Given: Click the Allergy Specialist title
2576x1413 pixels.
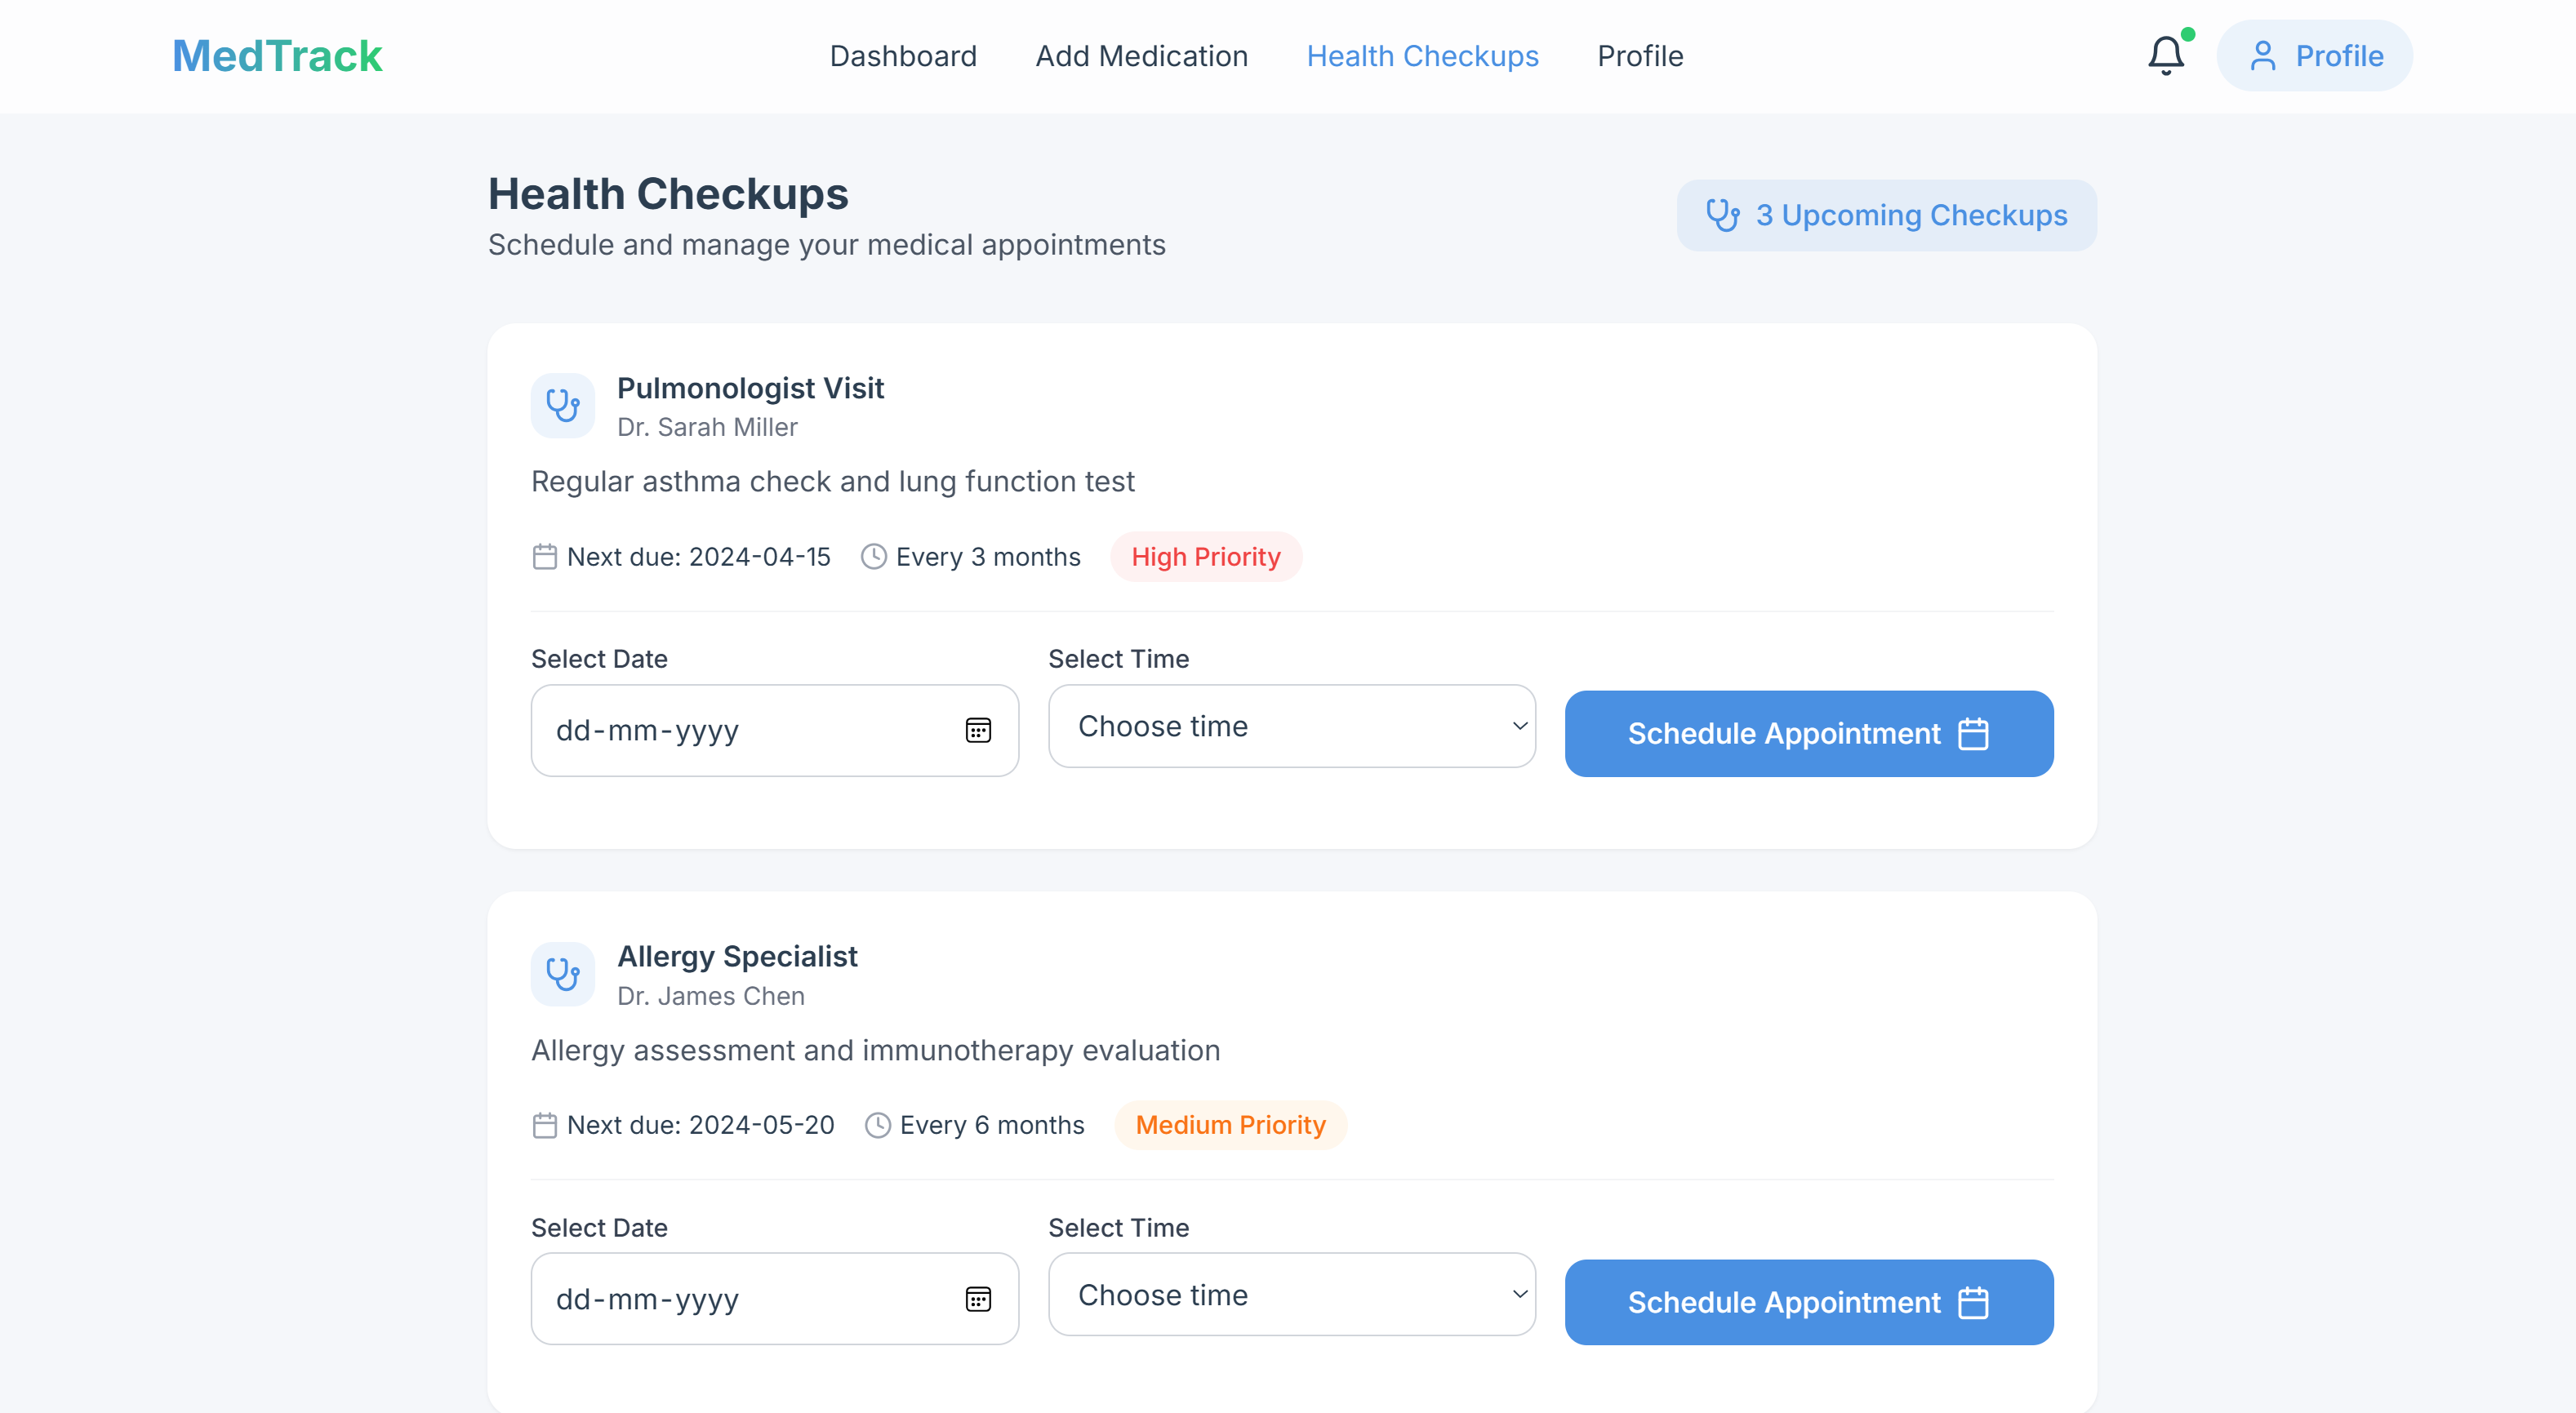Looking at the screenshot, I should point(737,956).
